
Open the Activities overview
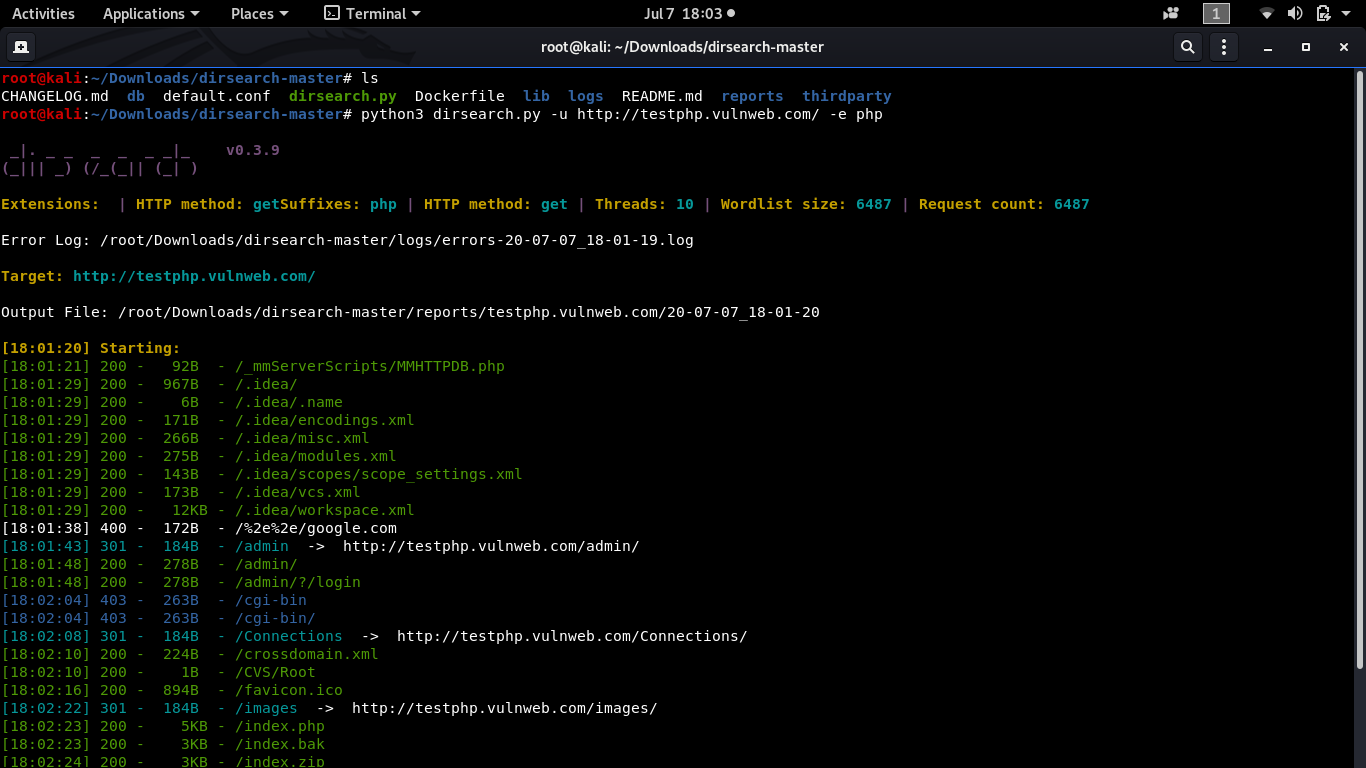pos(43,14)
